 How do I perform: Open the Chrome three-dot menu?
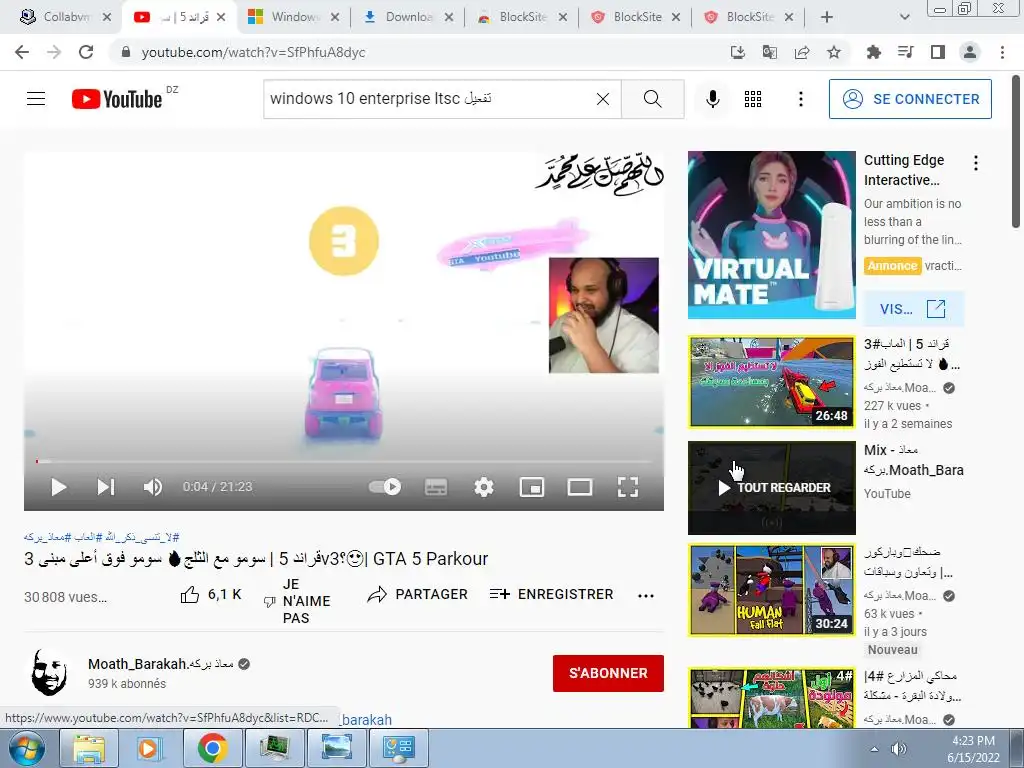point(1002,52)
